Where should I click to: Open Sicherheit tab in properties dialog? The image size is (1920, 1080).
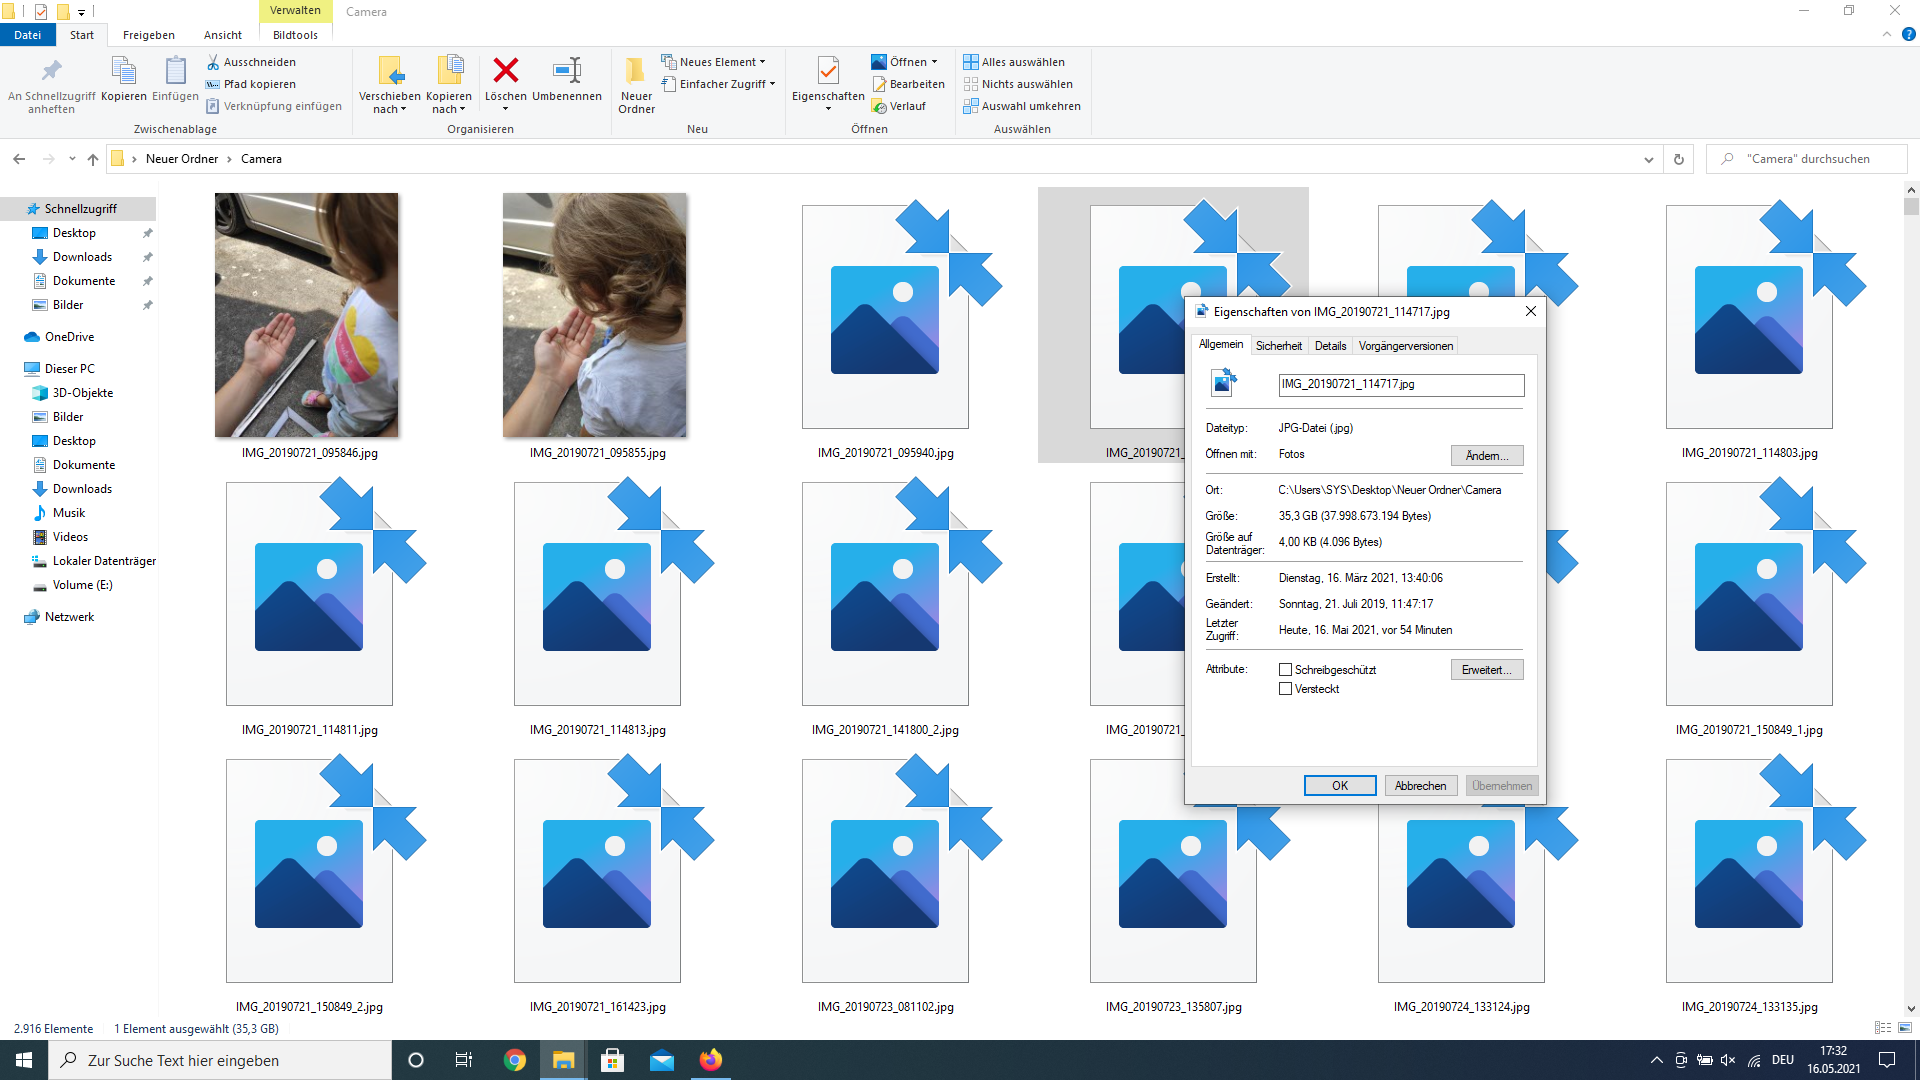[1278, 346]
